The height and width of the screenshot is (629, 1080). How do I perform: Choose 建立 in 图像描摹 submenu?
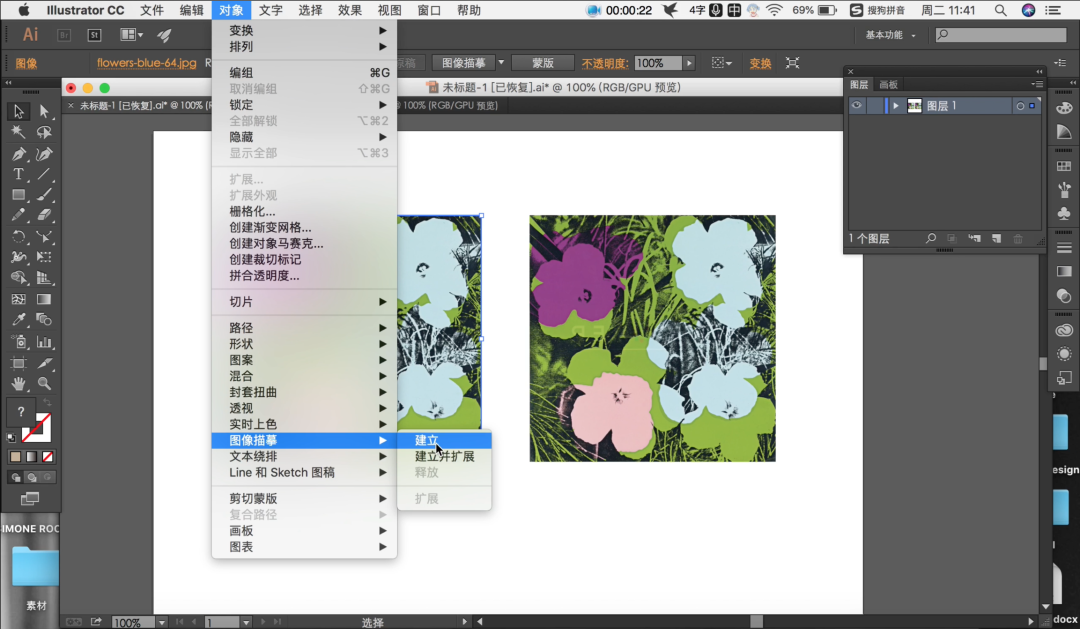(x=444, y=440)
